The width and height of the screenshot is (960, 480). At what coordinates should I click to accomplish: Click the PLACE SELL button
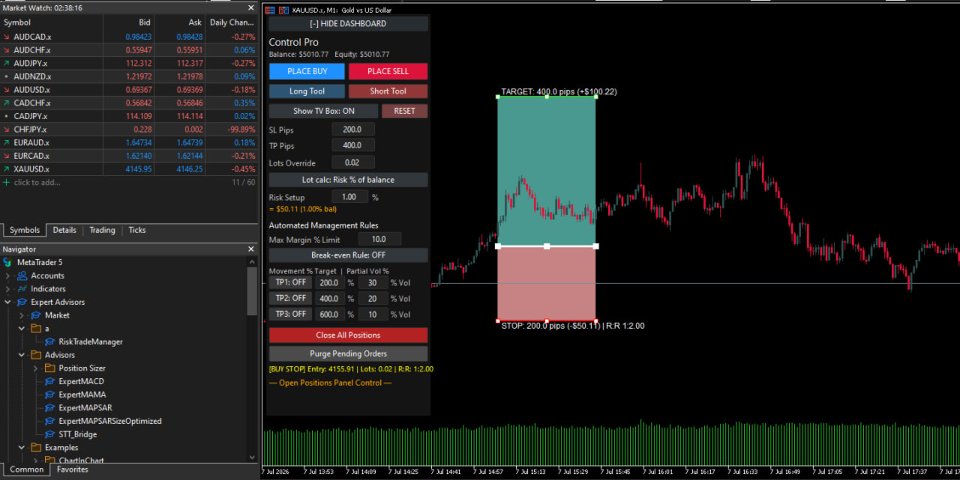point(388,72)
